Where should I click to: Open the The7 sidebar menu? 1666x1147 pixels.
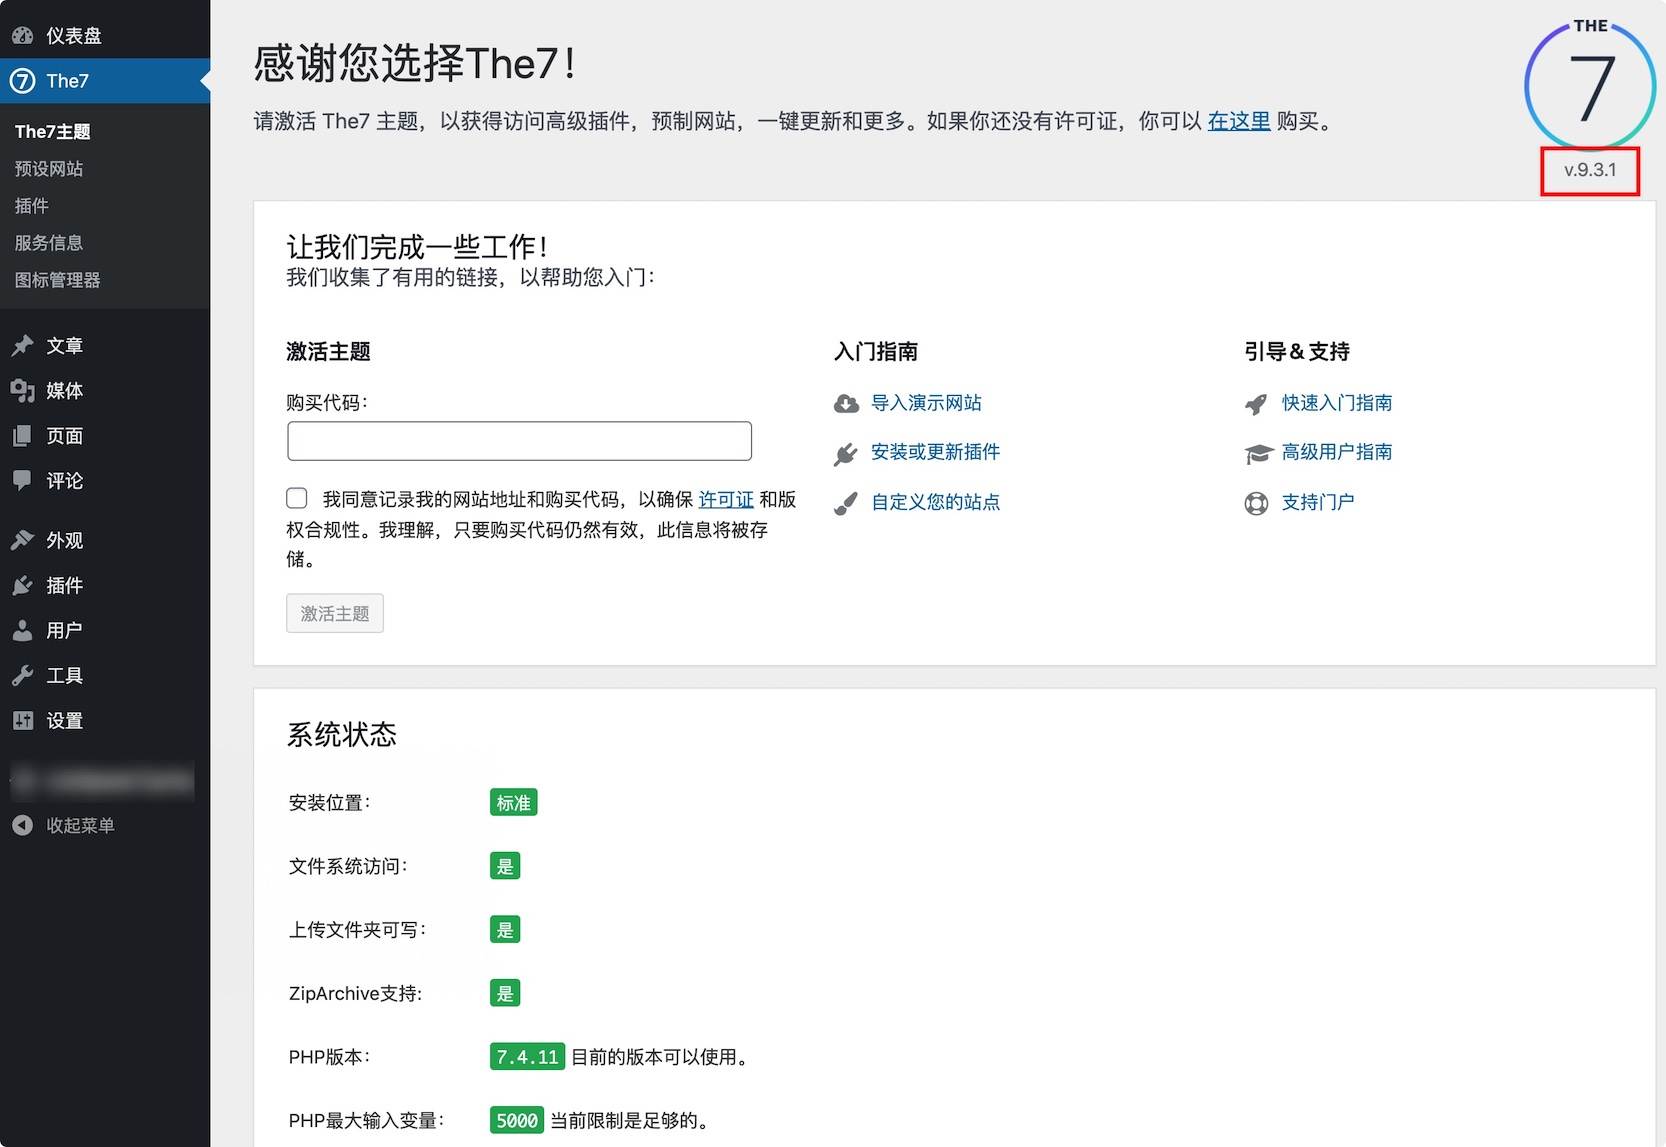[x=105, y=81]
